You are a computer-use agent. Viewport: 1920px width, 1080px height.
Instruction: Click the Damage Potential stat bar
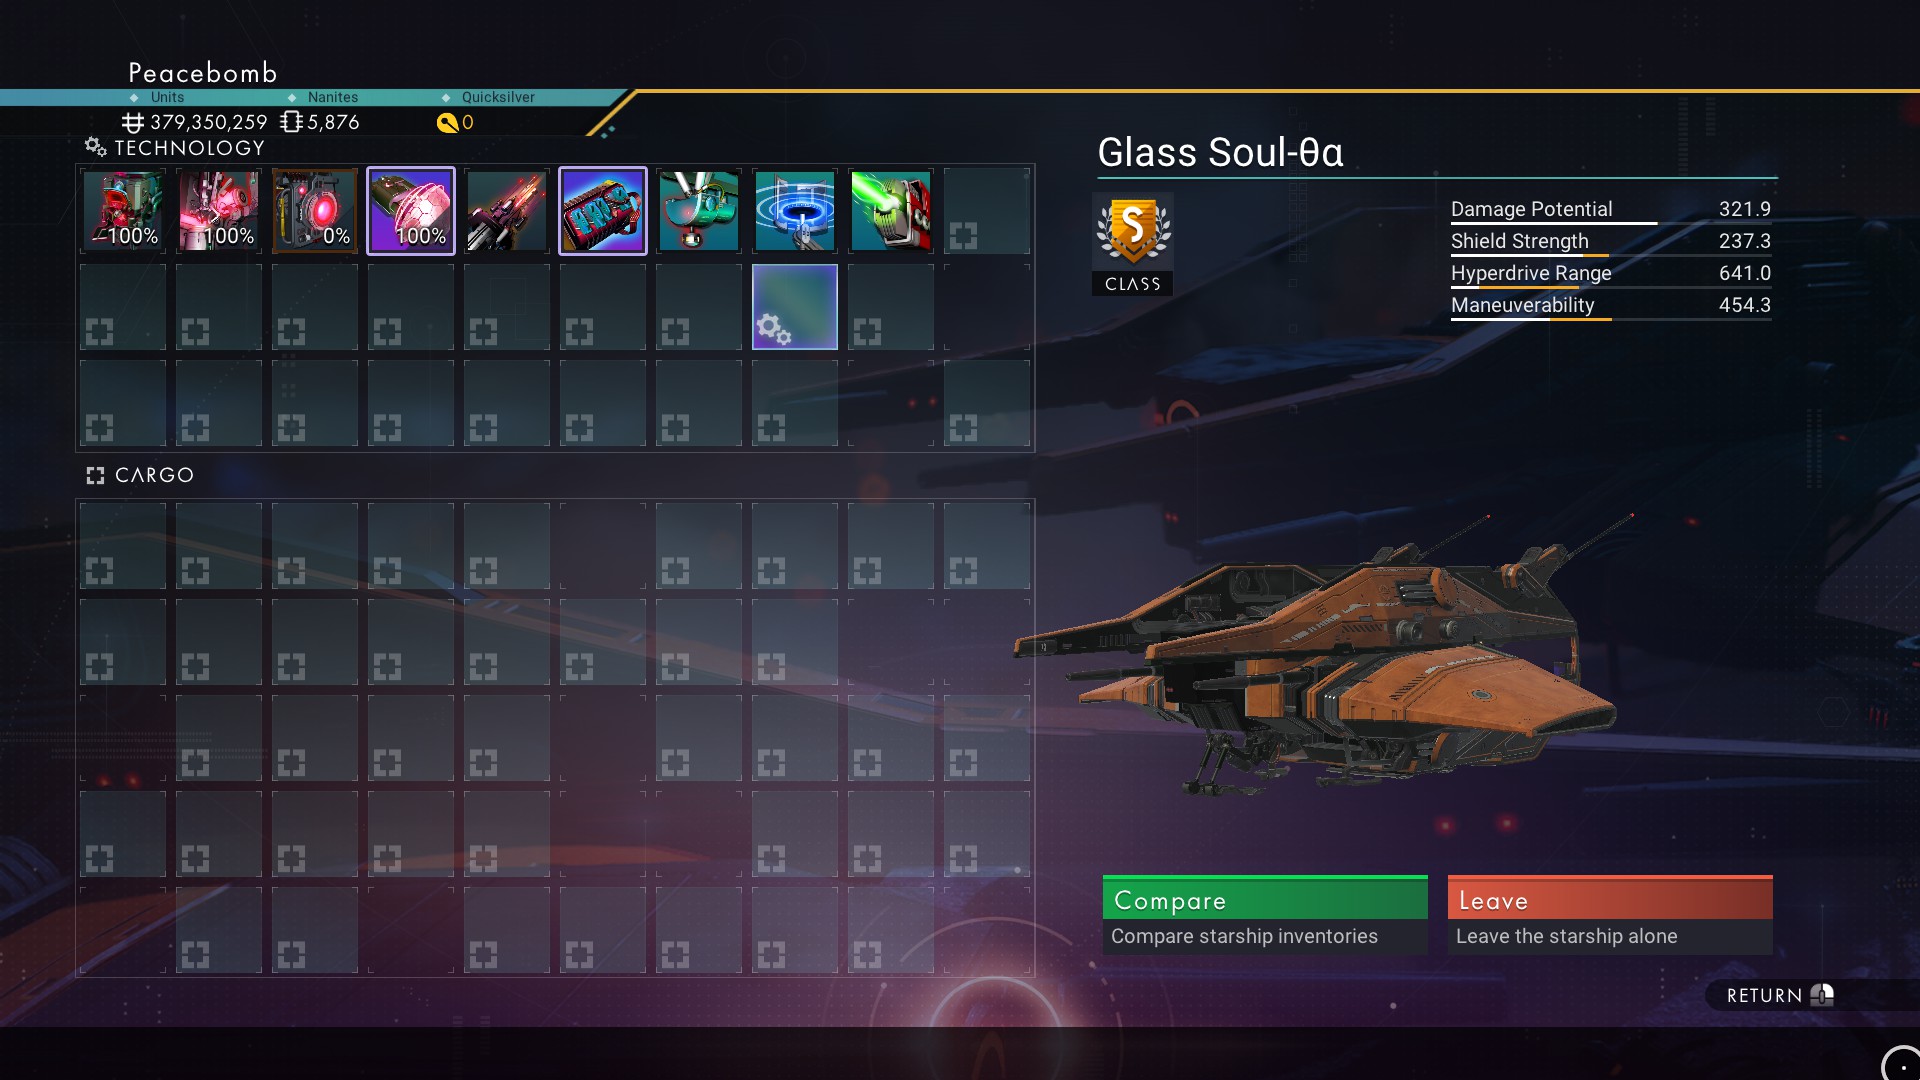pos(1610,210)
